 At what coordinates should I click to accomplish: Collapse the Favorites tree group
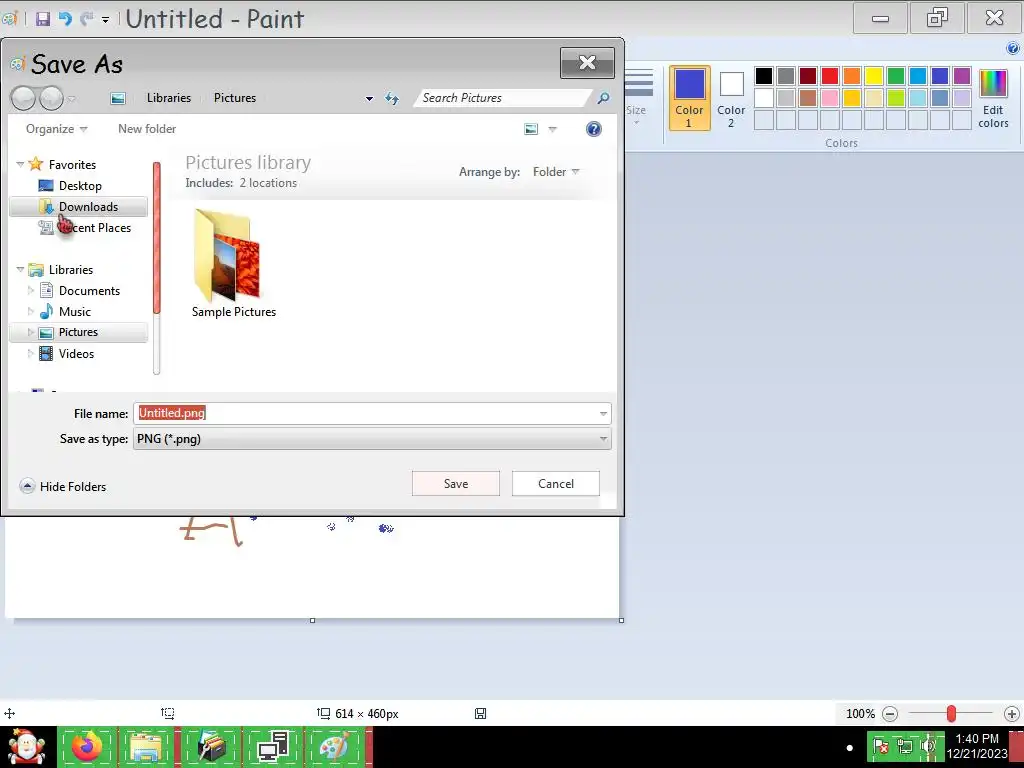point(20,165)
